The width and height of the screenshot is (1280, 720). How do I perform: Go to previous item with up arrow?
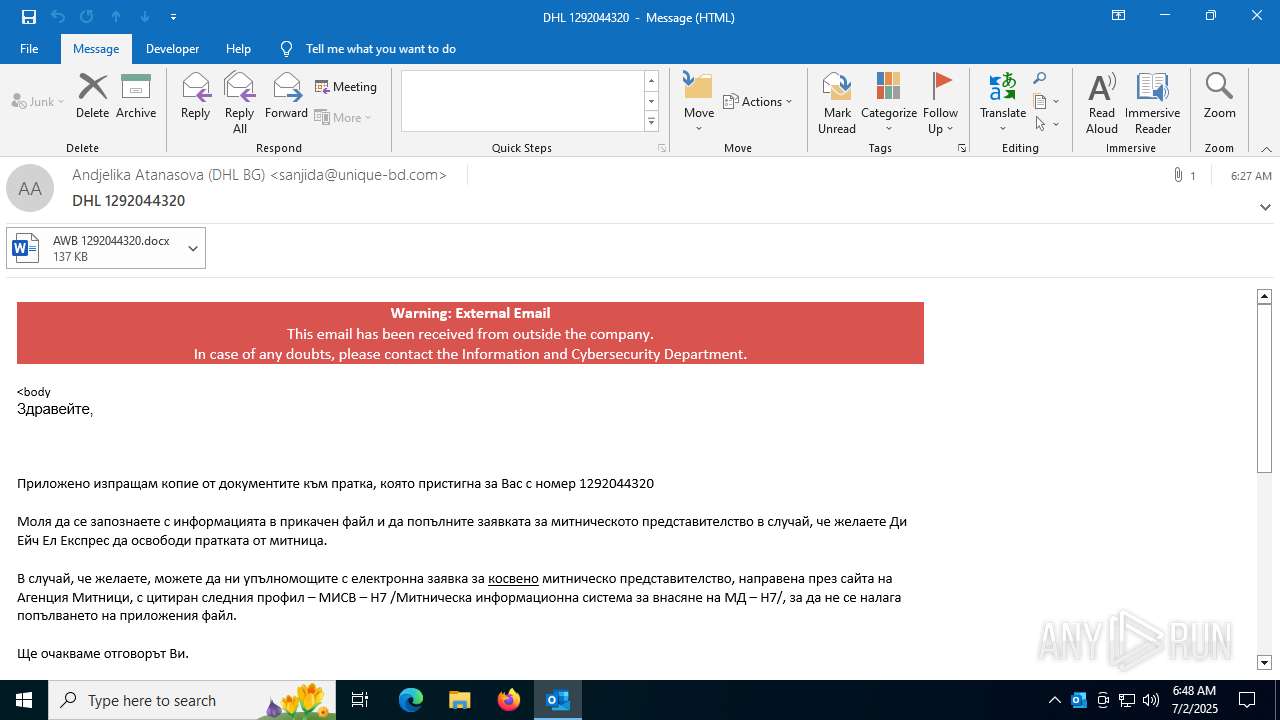pyautogui.click(x=116, y=16)
